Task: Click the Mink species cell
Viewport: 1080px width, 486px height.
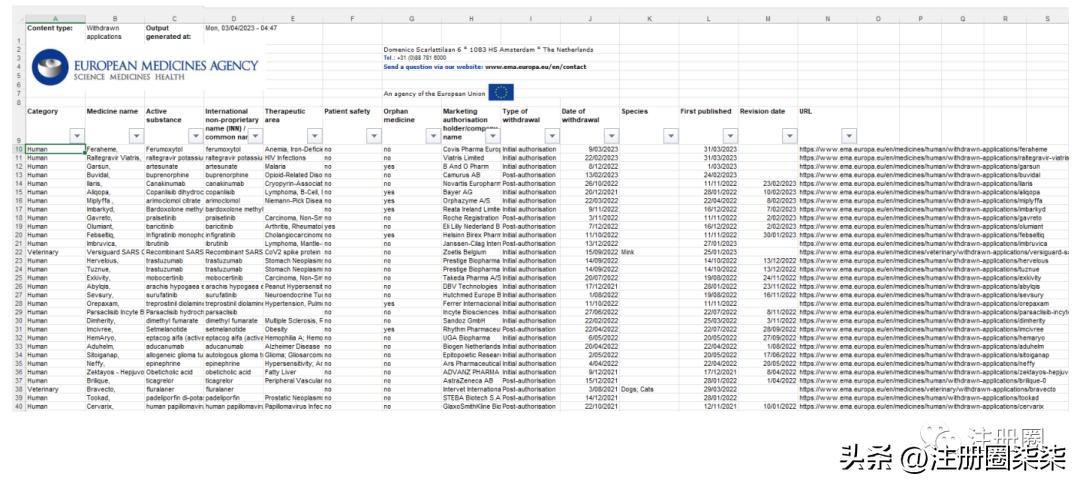Action: coord(629,252)
